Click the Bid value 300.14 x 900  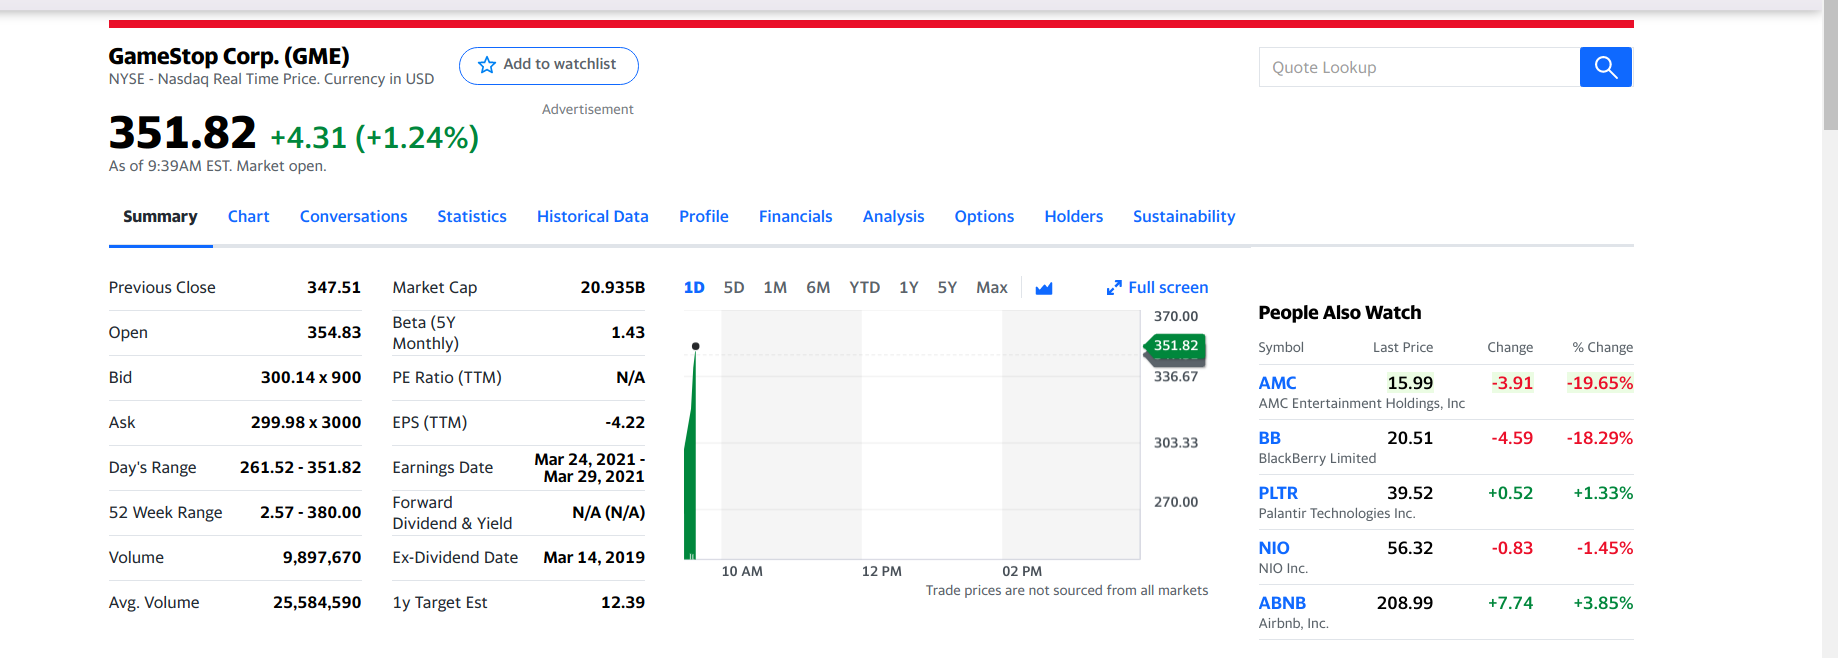point(311,378)
